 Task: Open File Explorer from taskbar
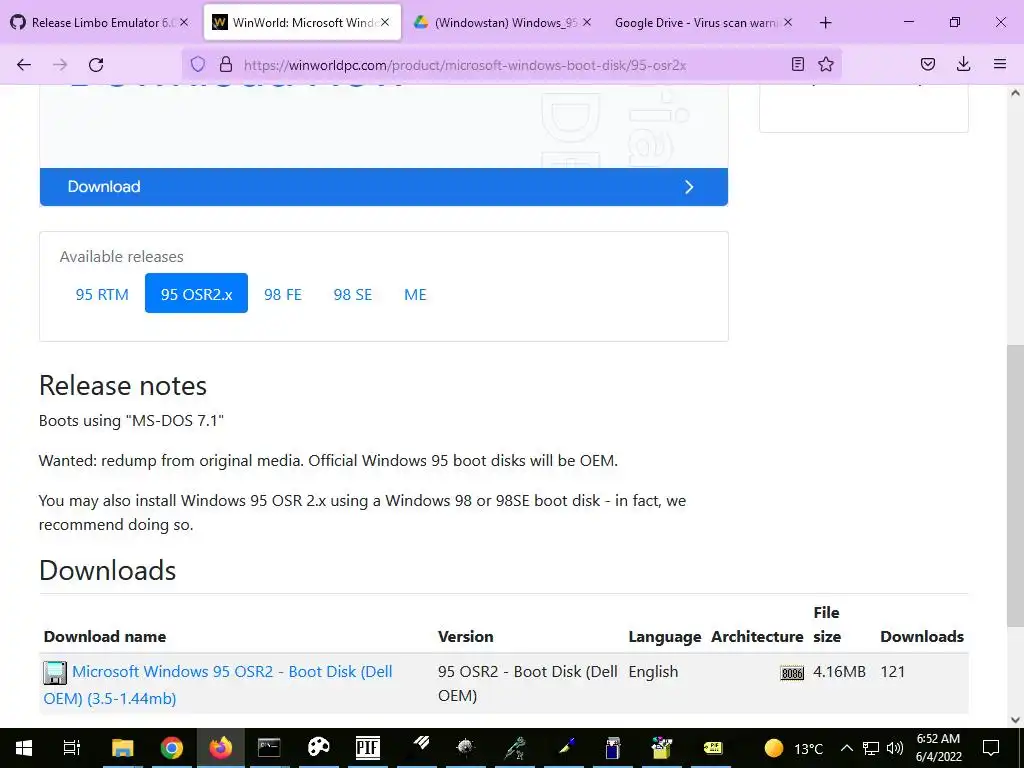point(122,748)
